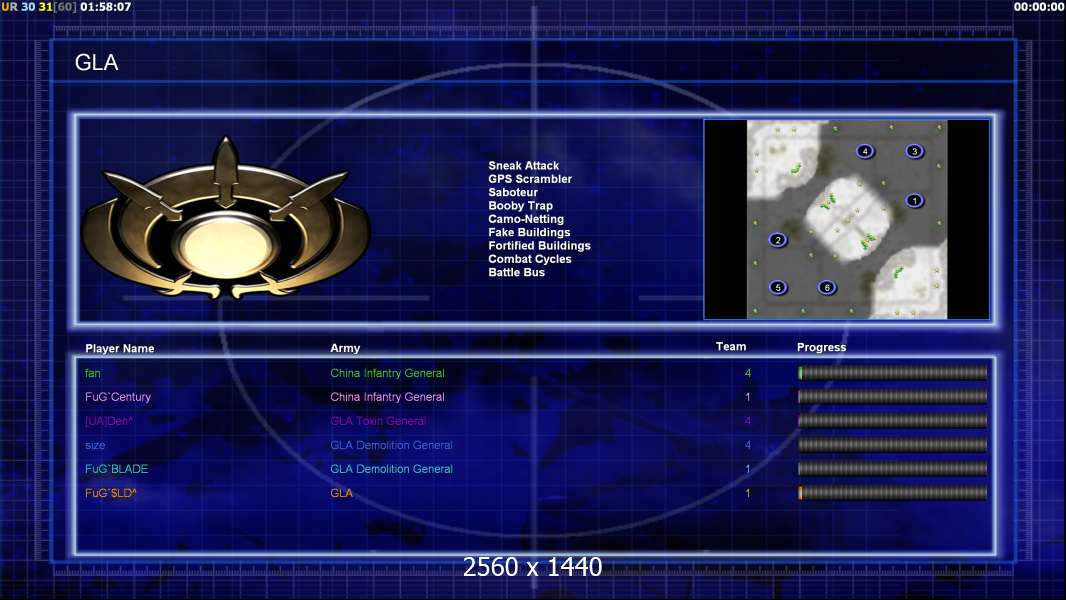This screenshot has height=600, width=1066.
Task: Click the Player Name column header
Action: tap(120, 349)
